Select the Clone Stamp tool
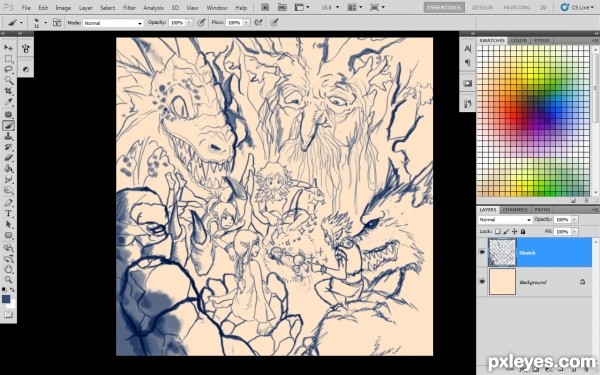This screenshot has height=375, width=600. click(x=8, y=136)
